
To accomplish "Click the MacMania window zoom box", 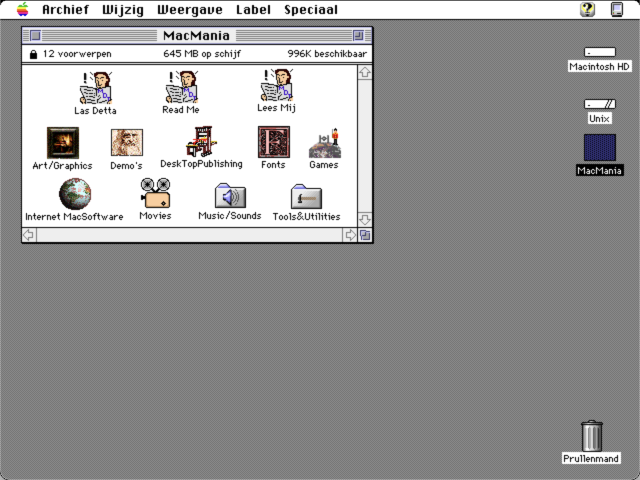I will pyautogui.click(x=358, y=36).
